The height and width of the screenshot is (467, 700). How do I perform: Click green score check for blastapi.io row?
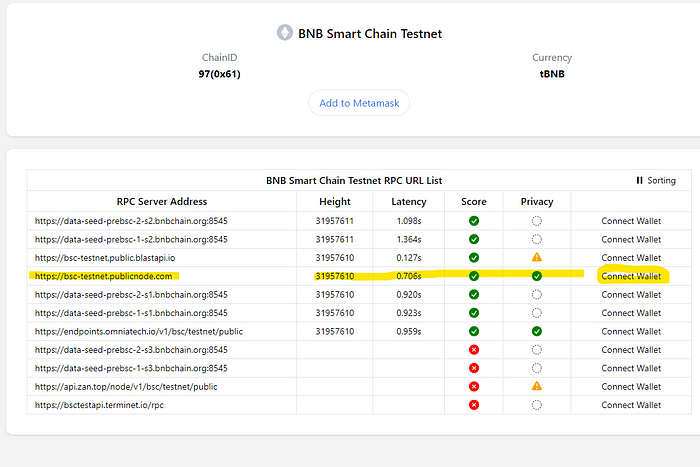point(474,258)
